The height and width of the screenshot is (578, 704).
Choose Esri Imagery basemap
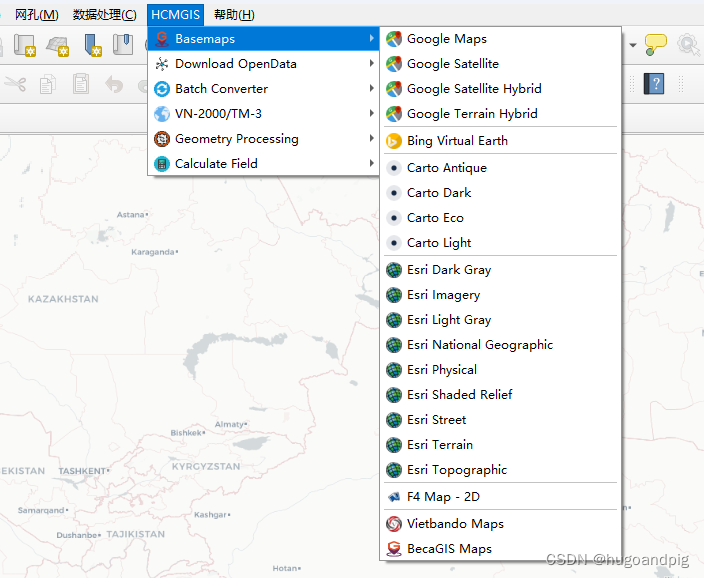pyautogui.click(x=500, y=295)
